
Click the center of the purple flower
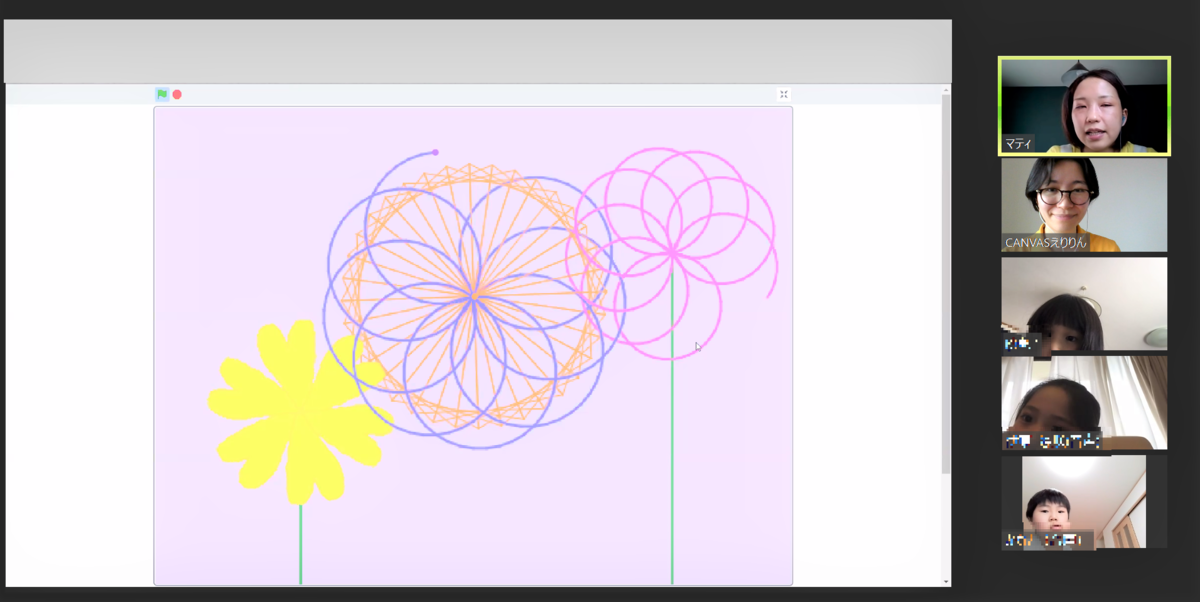[x=475, y=296]
